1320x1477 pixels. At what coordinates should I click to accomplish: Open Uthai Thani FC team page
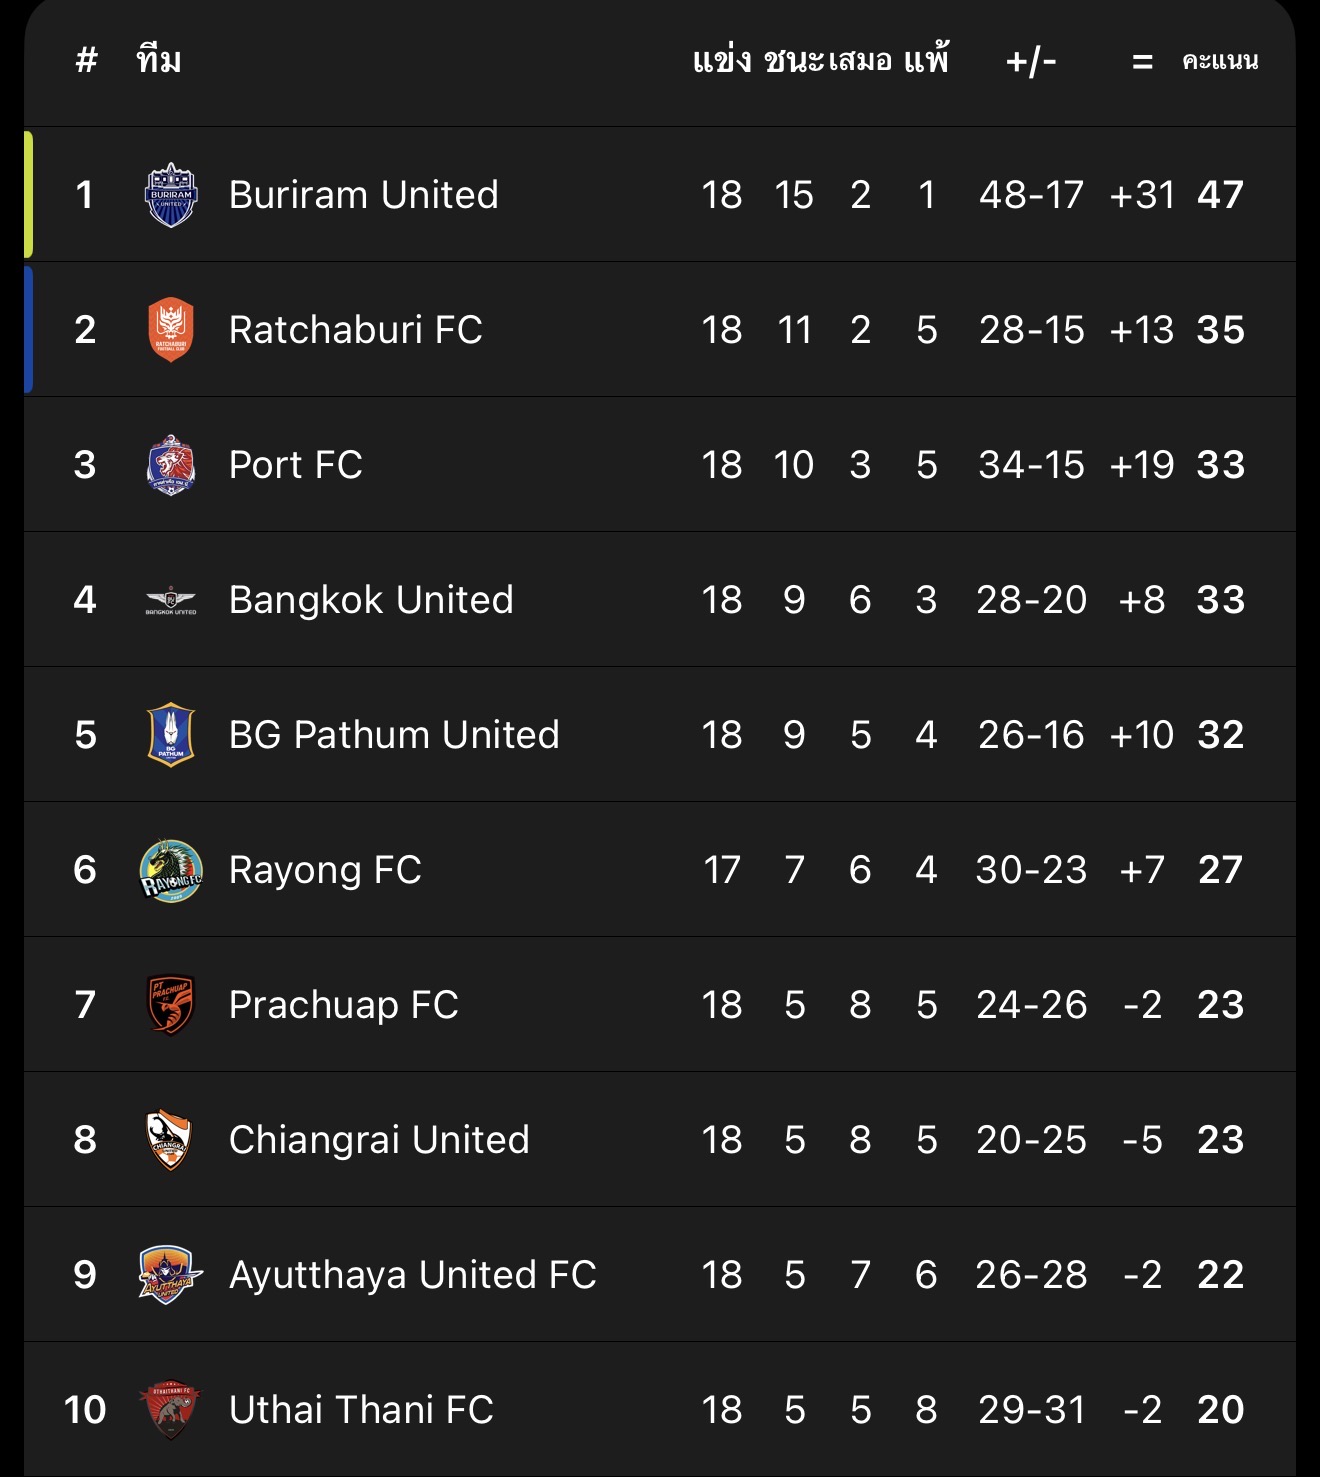tap(361, 1410)
